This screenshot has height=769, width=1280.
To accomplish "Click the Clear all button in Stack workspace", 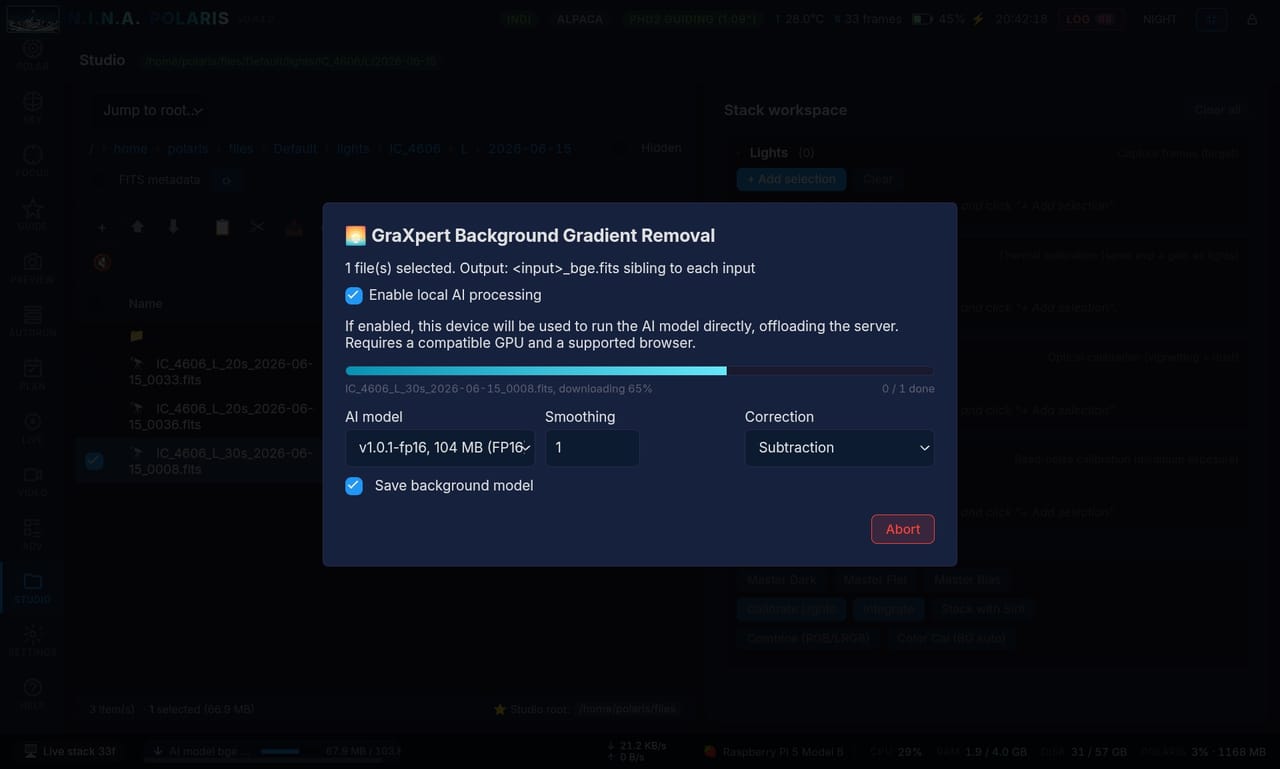I will pyautogui.click(x=1217, y=110).
